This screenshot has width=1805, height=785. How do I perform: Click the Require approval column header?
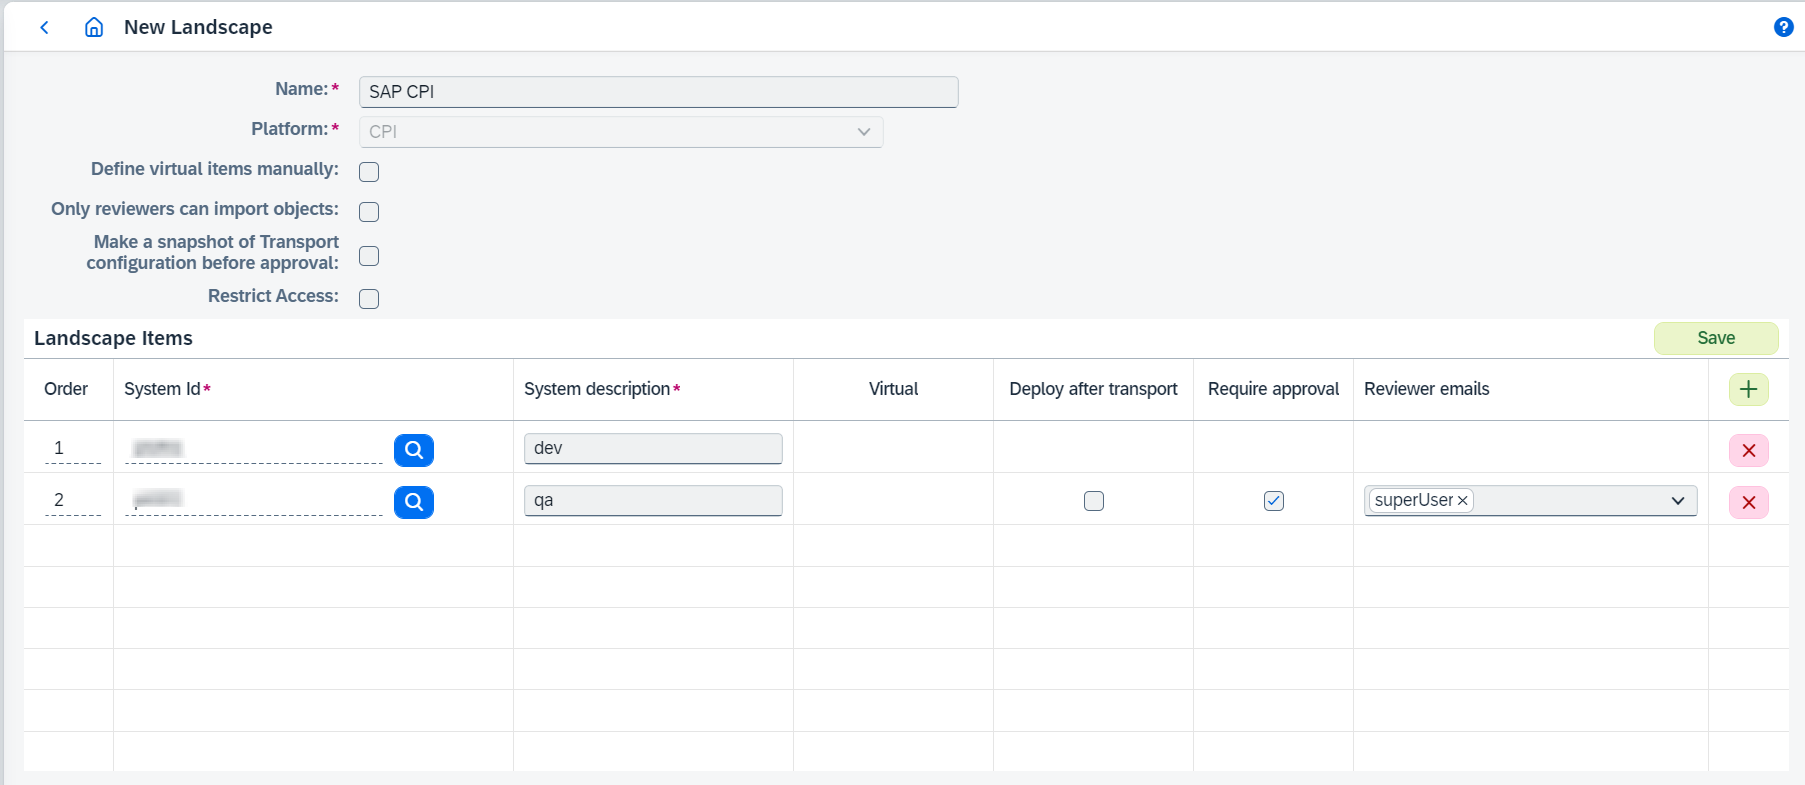click(x=1273, y=389)
